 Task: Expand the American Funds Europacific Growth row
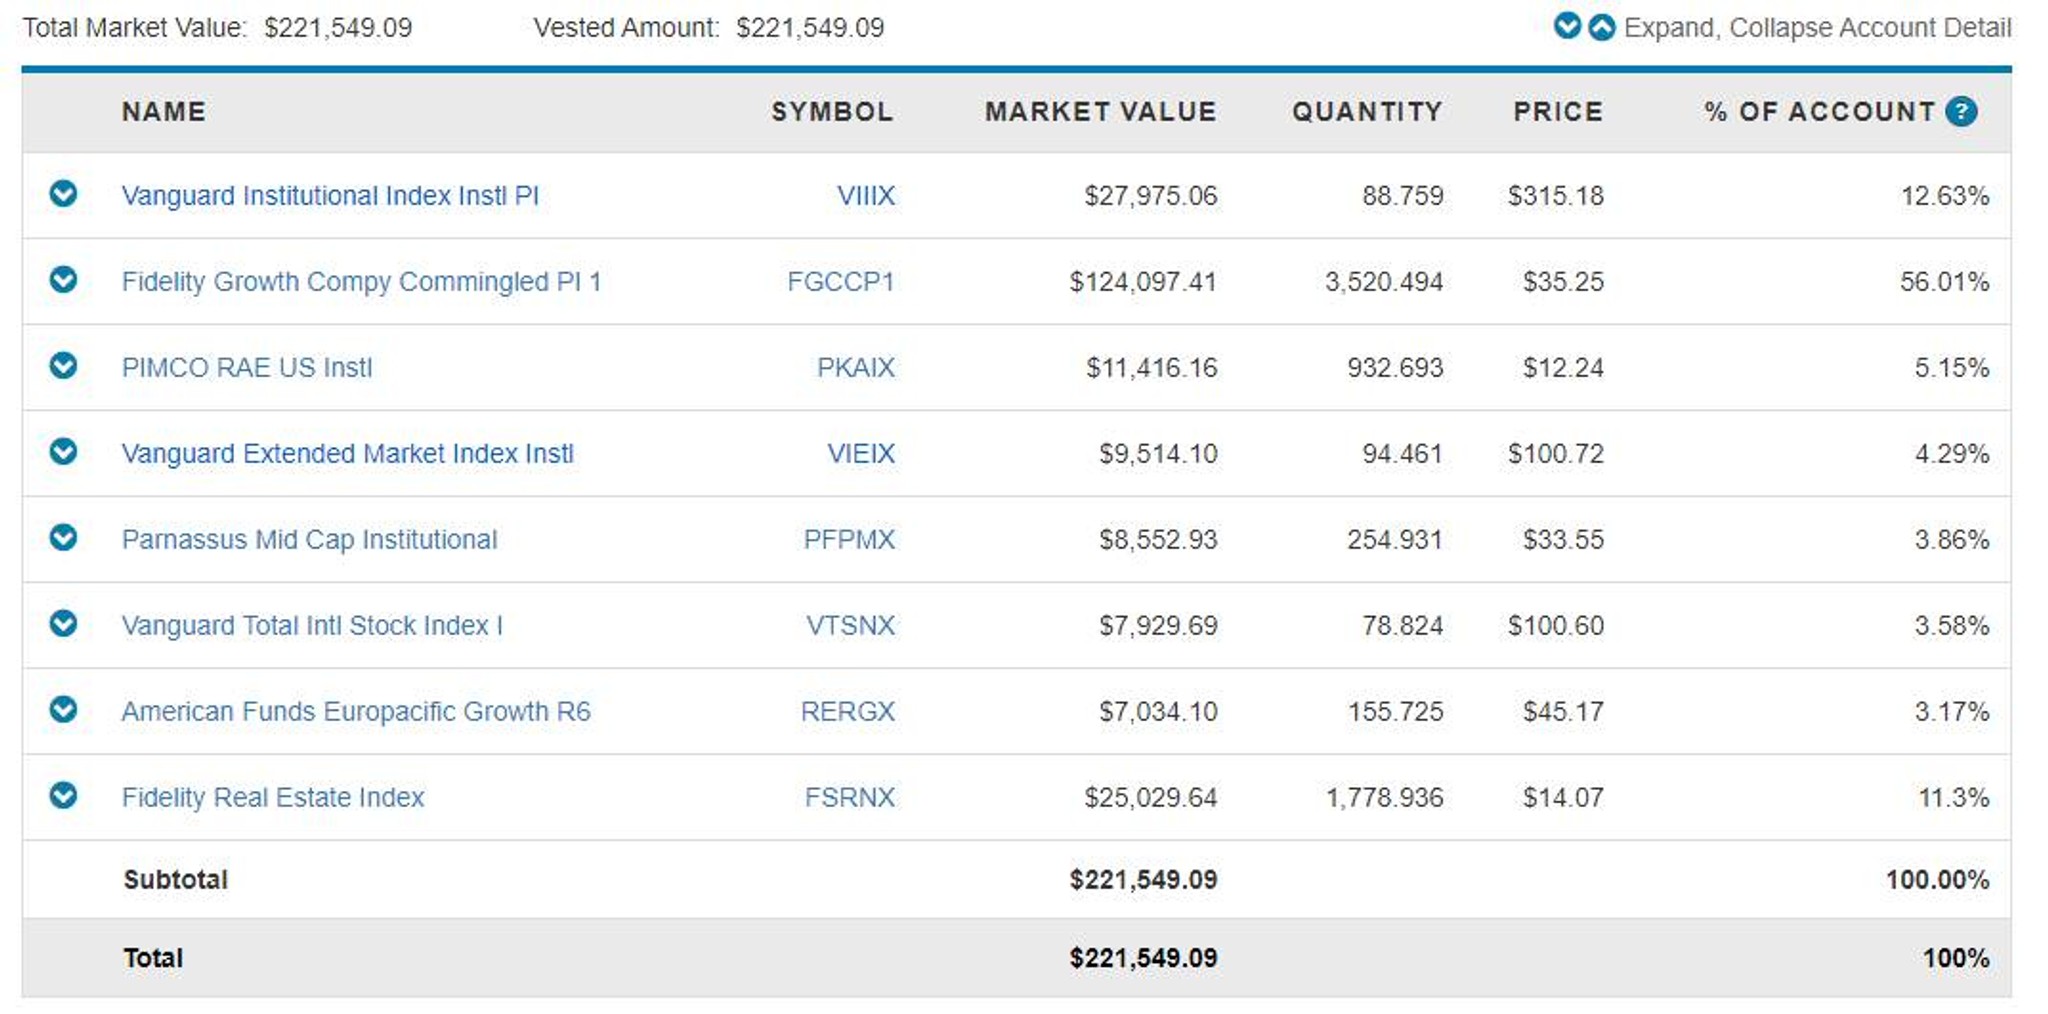click(x=63, y=709)
